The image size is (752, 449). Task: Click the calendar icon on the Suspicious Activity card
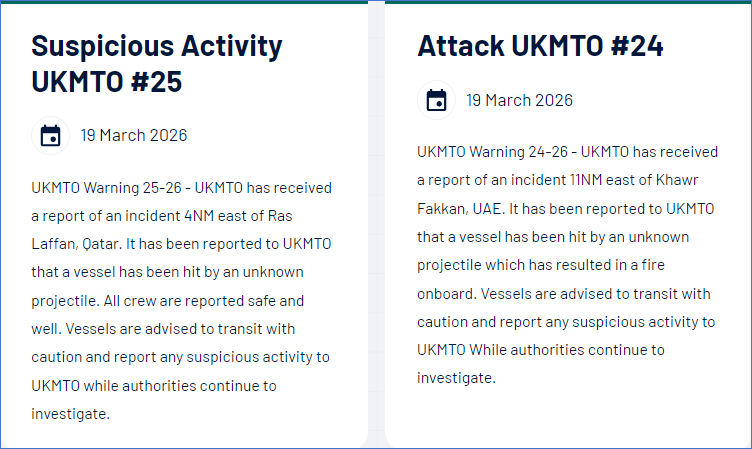51,136
